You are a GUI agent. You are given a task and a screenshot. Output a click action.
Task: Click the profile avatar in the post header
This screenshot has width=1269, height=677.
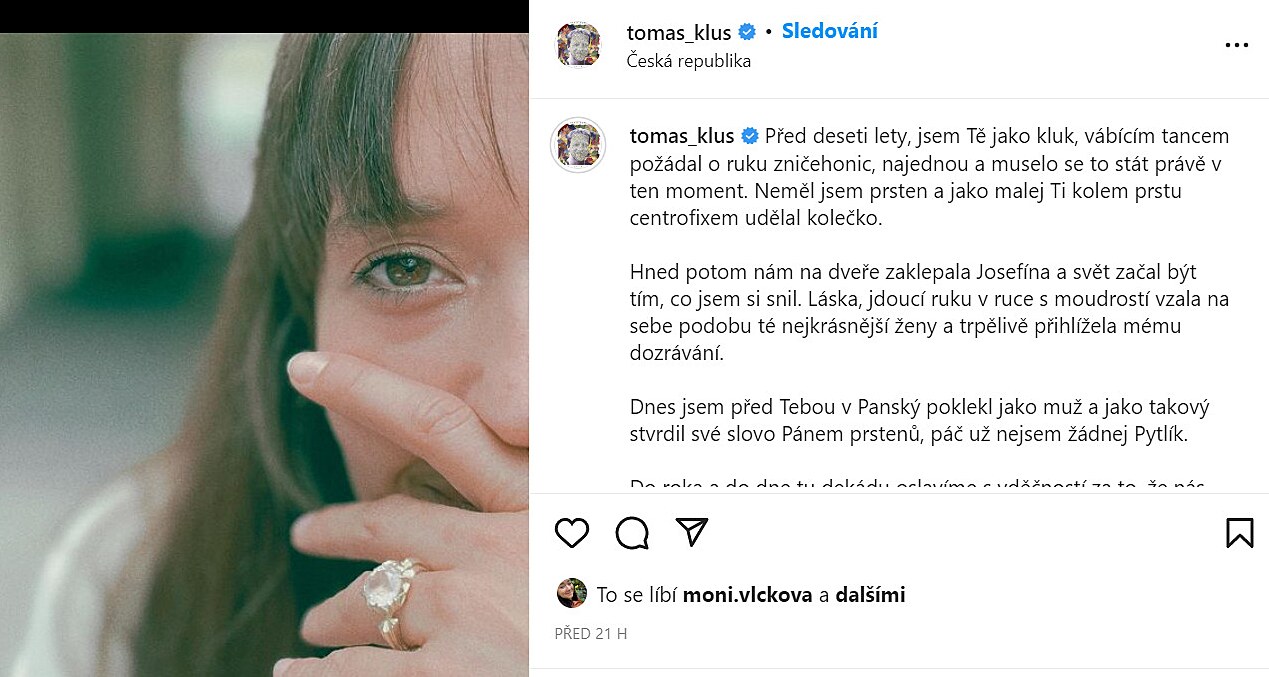(578, 45)
